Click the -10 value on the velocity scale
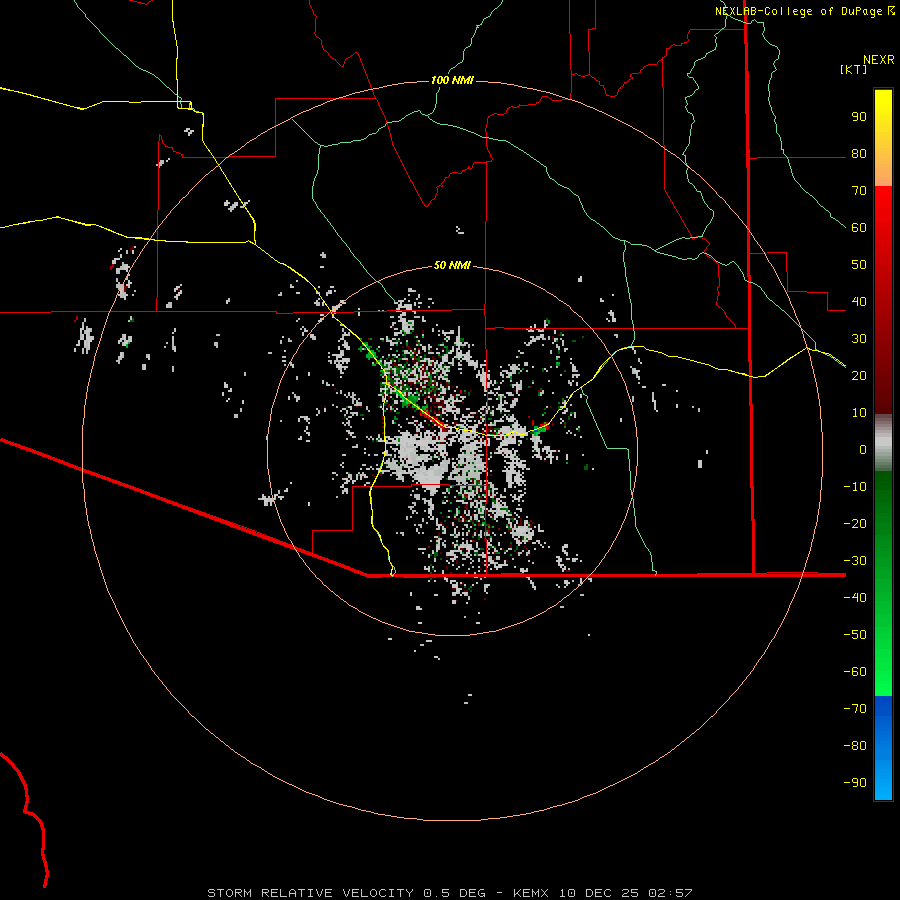 pos(855,487)
